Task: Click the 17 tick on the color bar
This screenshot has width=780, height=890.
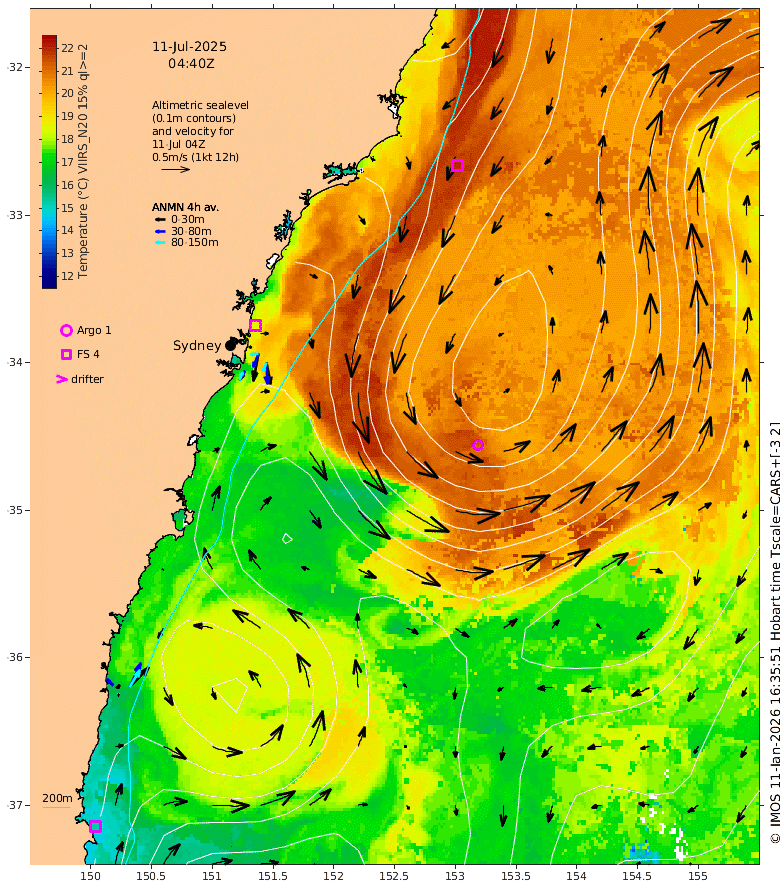Action: point(67,162)
